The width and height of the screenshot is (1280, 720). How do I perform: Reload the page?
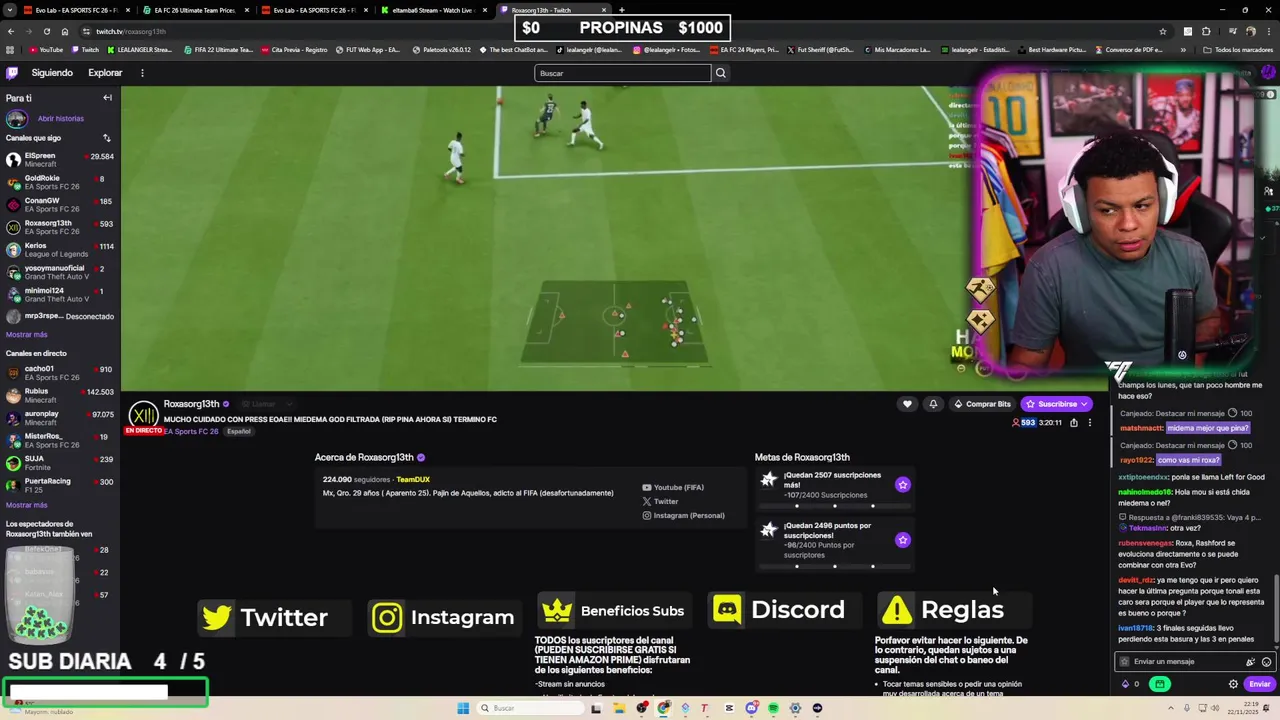[46, 31]
